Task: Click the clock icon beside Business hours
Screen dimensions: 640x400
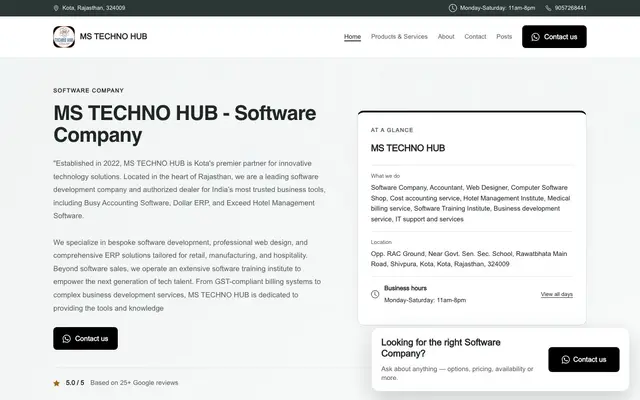Action: pos(375,294)
